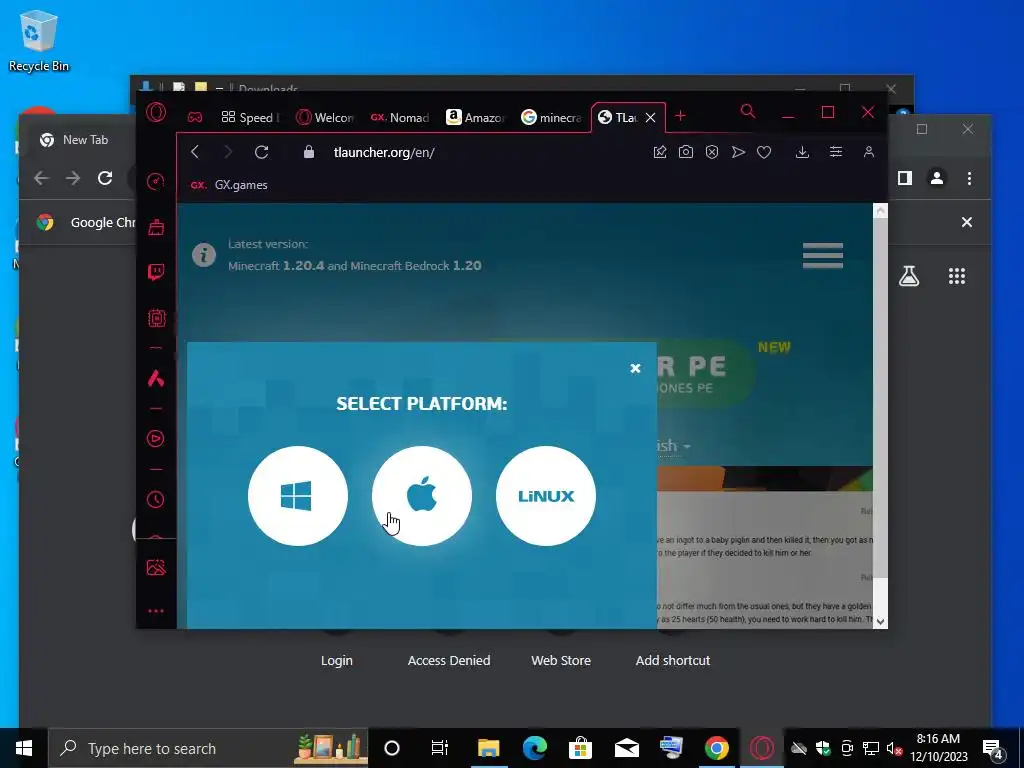
Task: Open Chrome profile avatar icon
Action: point(936,178)
